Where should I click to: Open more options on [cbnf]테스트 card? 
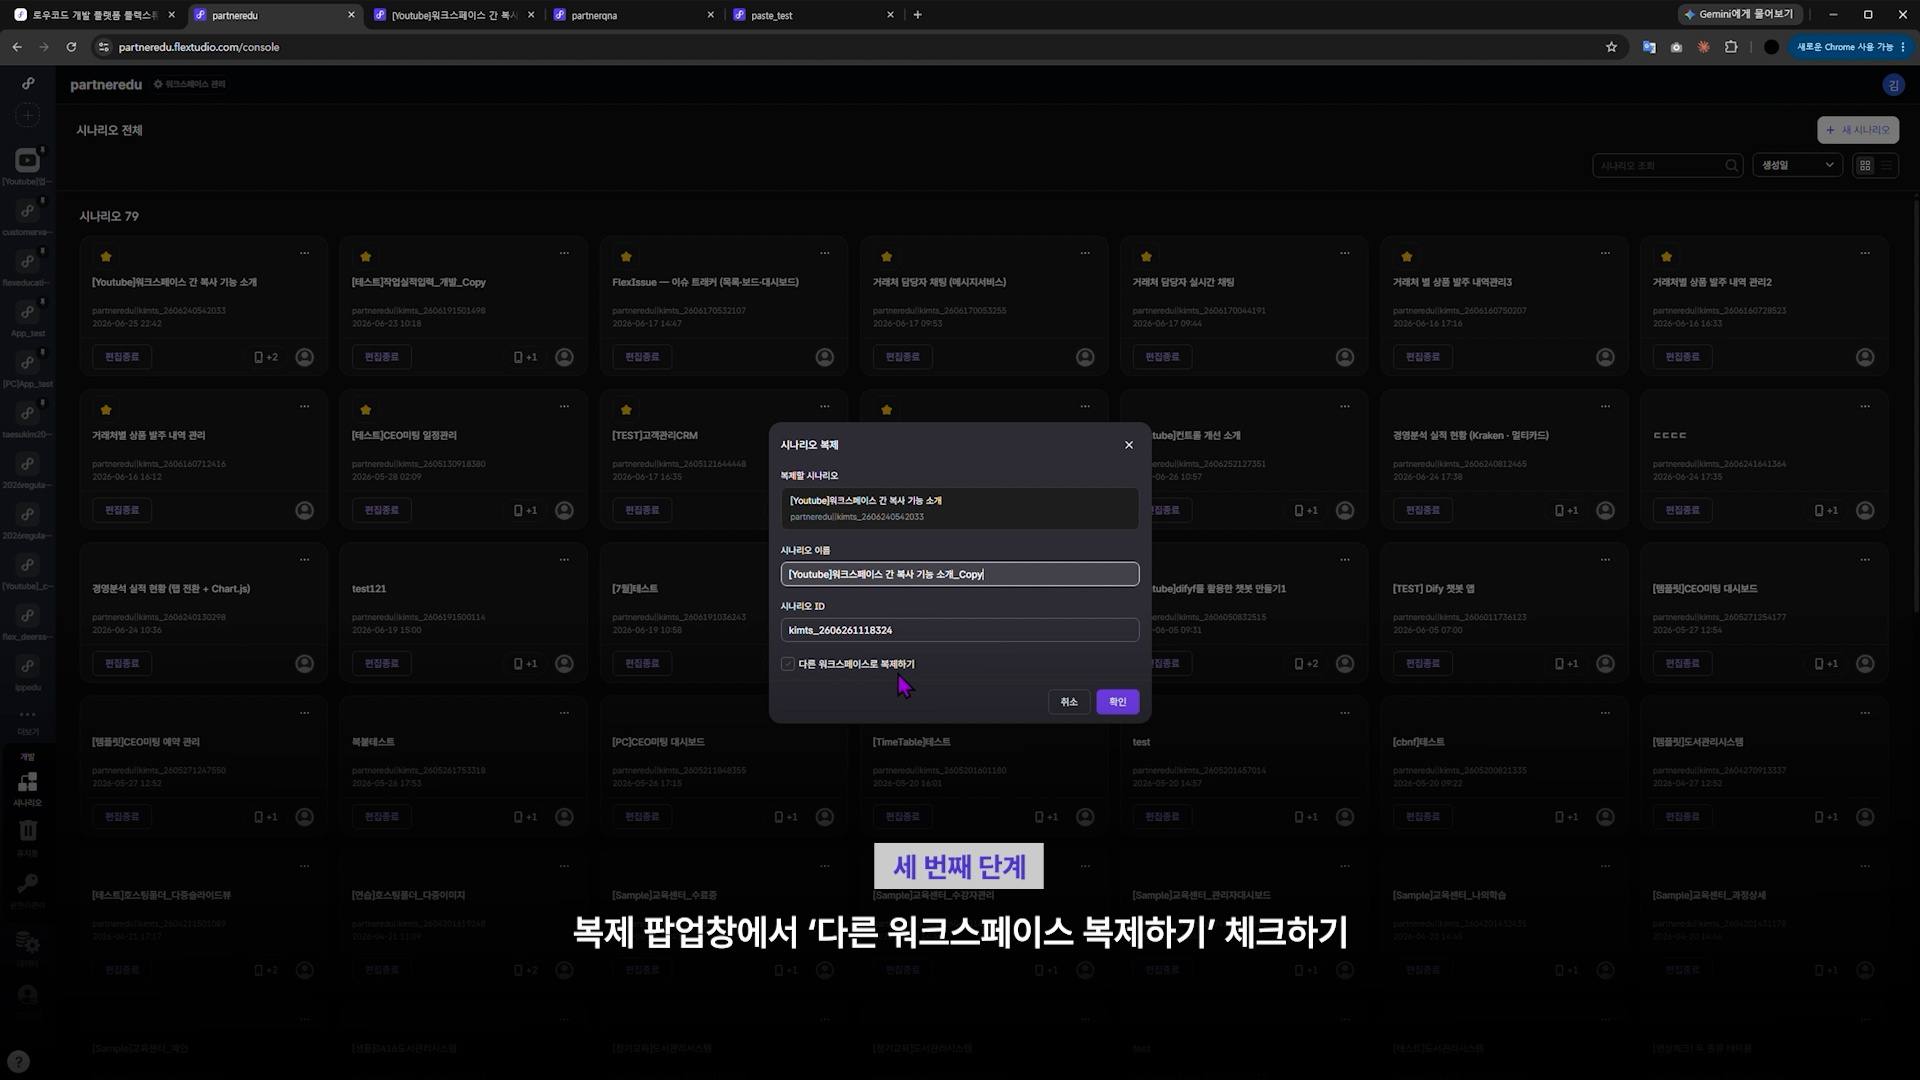tap(1605, 713)
